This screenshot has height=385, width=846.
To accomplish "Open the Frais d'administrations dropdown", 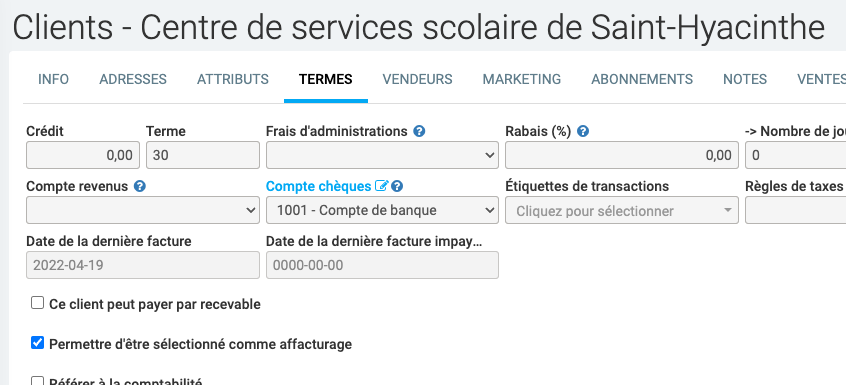I will [382, 155].
